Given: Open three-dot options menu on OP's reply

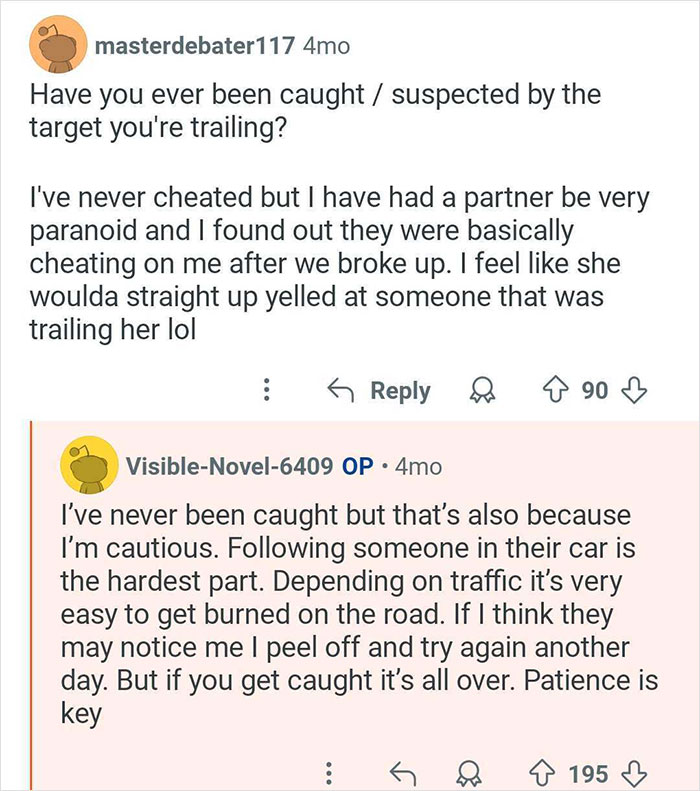Looking at the screenshot, I should (x=328, y=773).
